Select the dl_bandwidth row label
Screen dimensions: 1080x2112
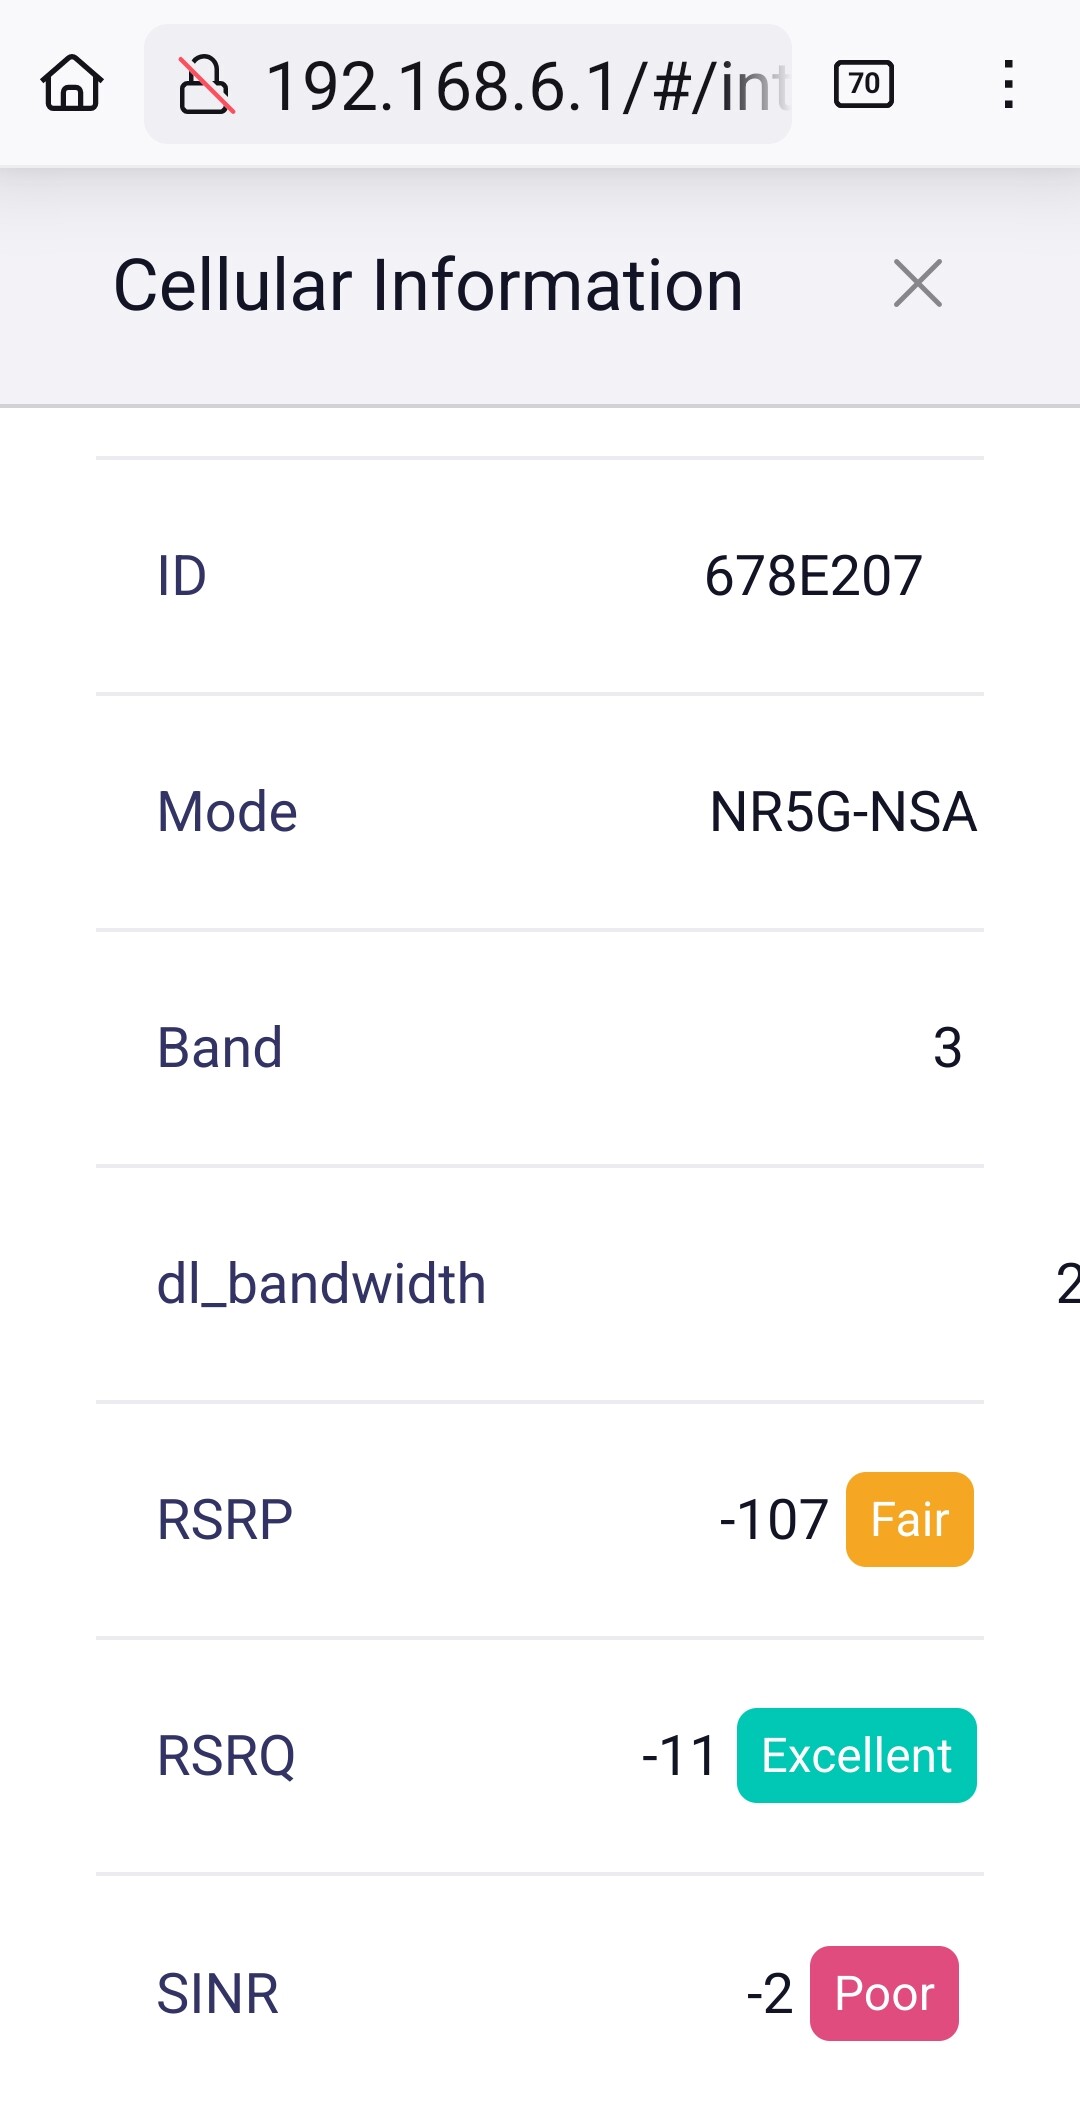pyautogui.click(x=322, y=1284)
